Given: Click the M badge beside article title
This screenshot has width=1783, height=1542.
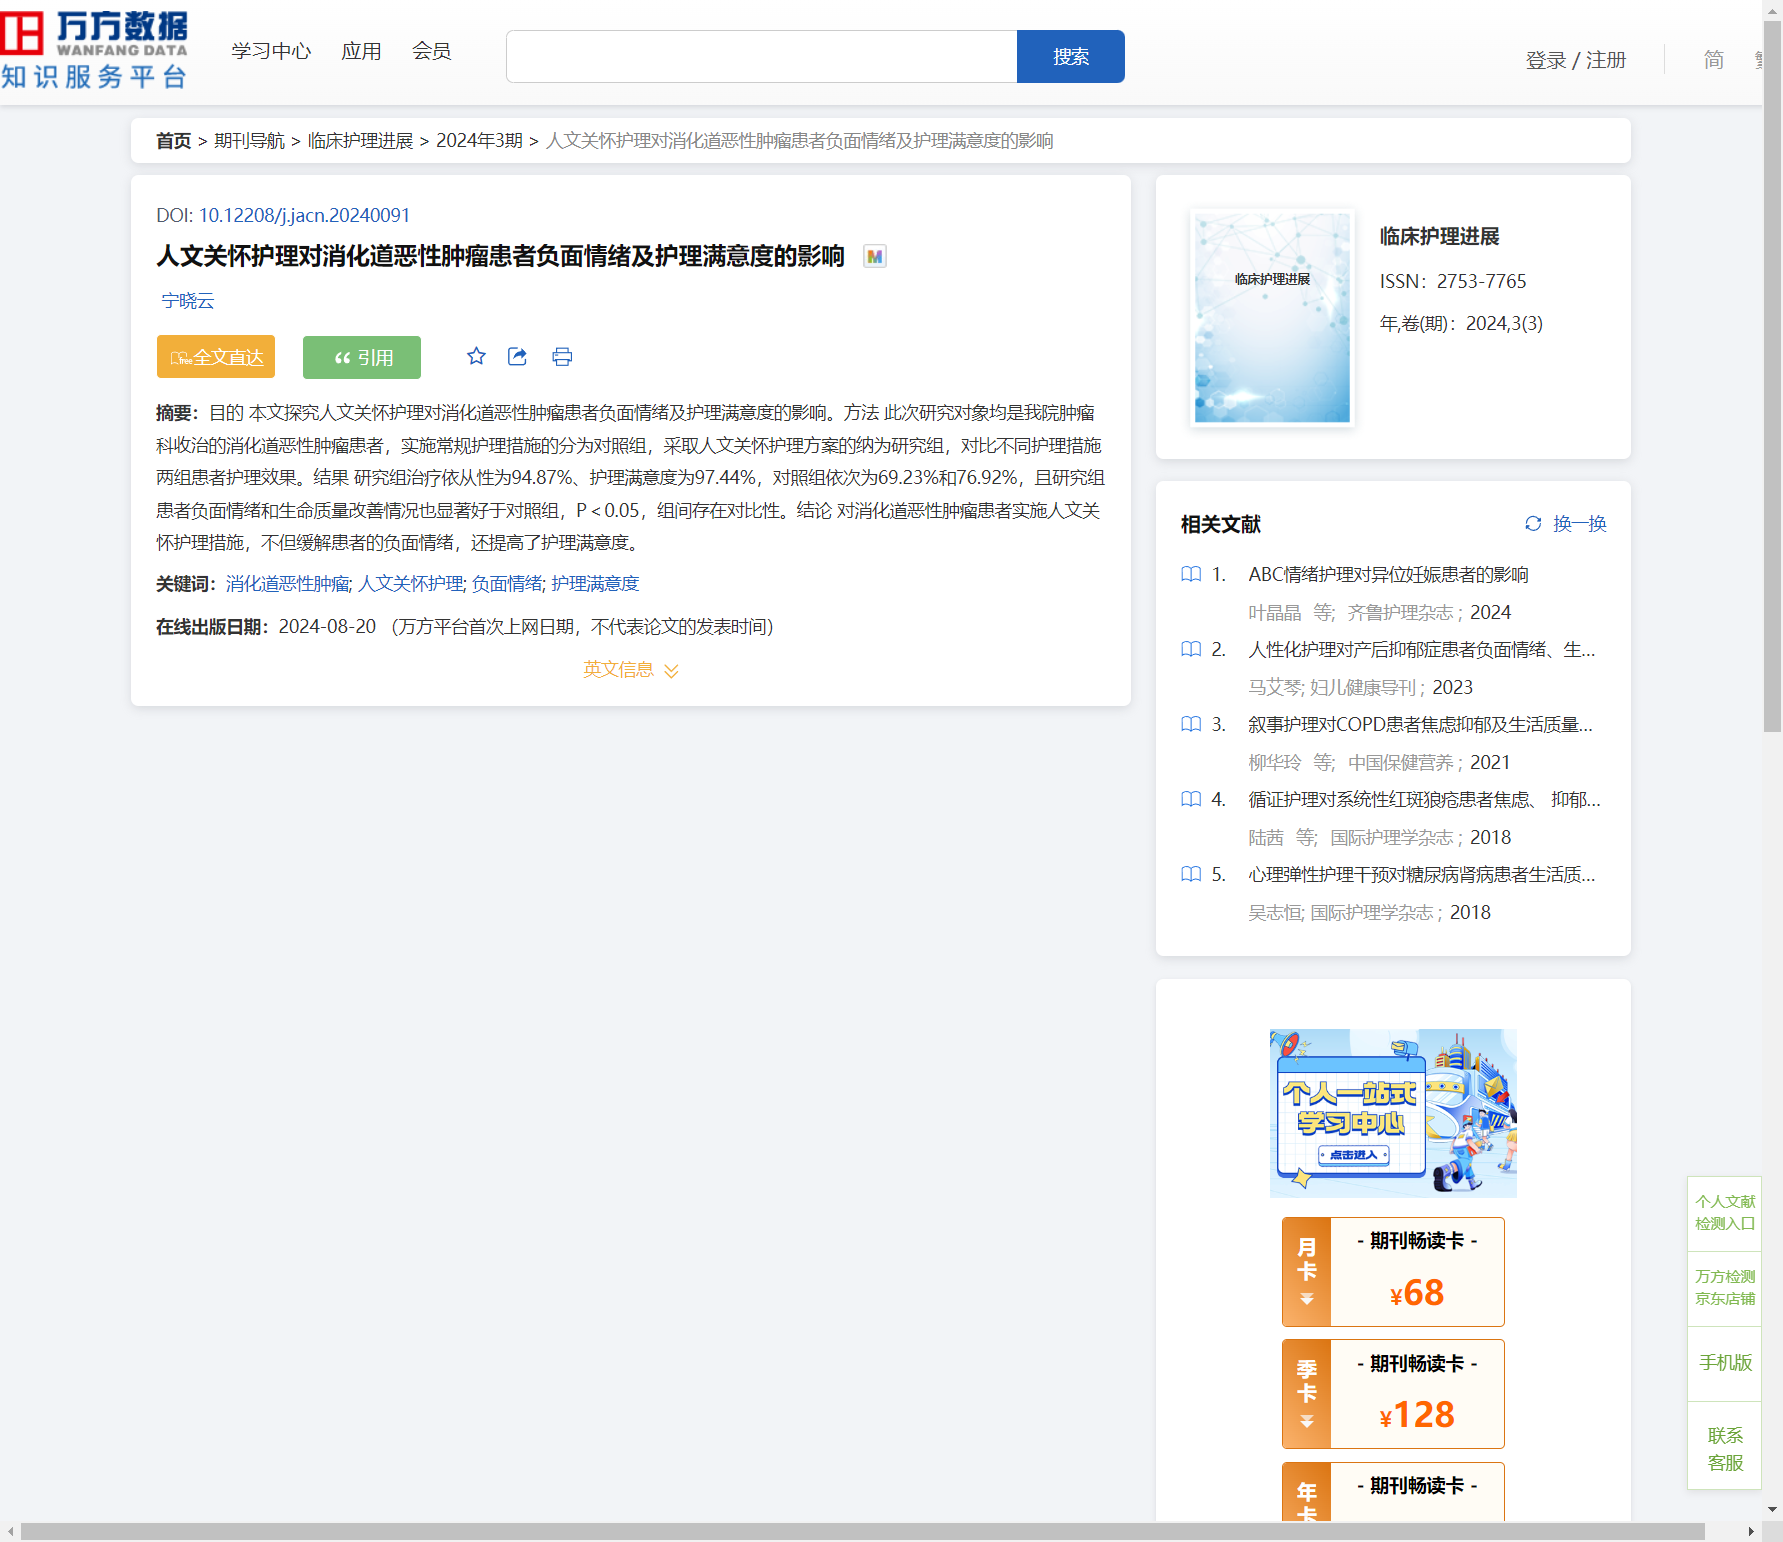Looking at the screenshot, I should (875, 256).
